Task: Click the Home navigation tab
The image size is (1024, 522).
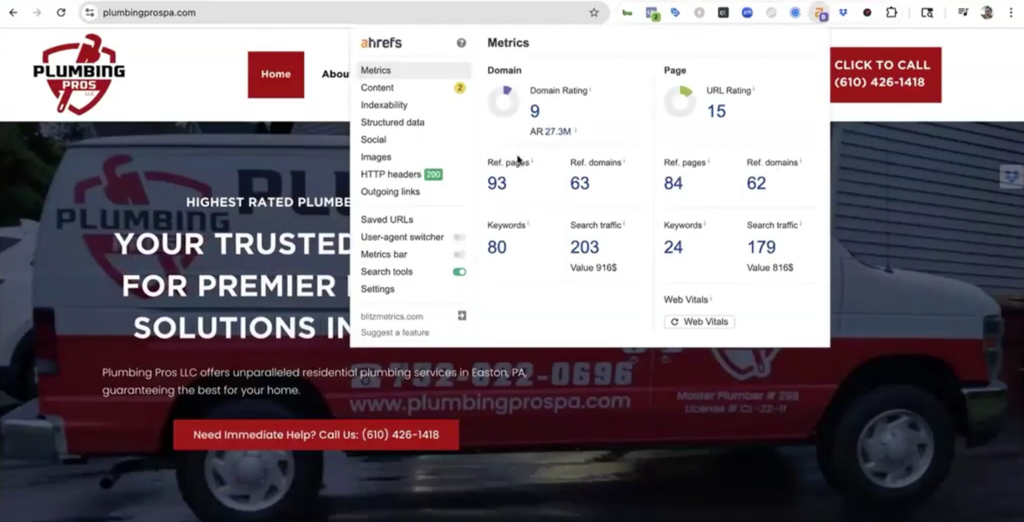Action: pyautogui.click(x=276, y=74)
